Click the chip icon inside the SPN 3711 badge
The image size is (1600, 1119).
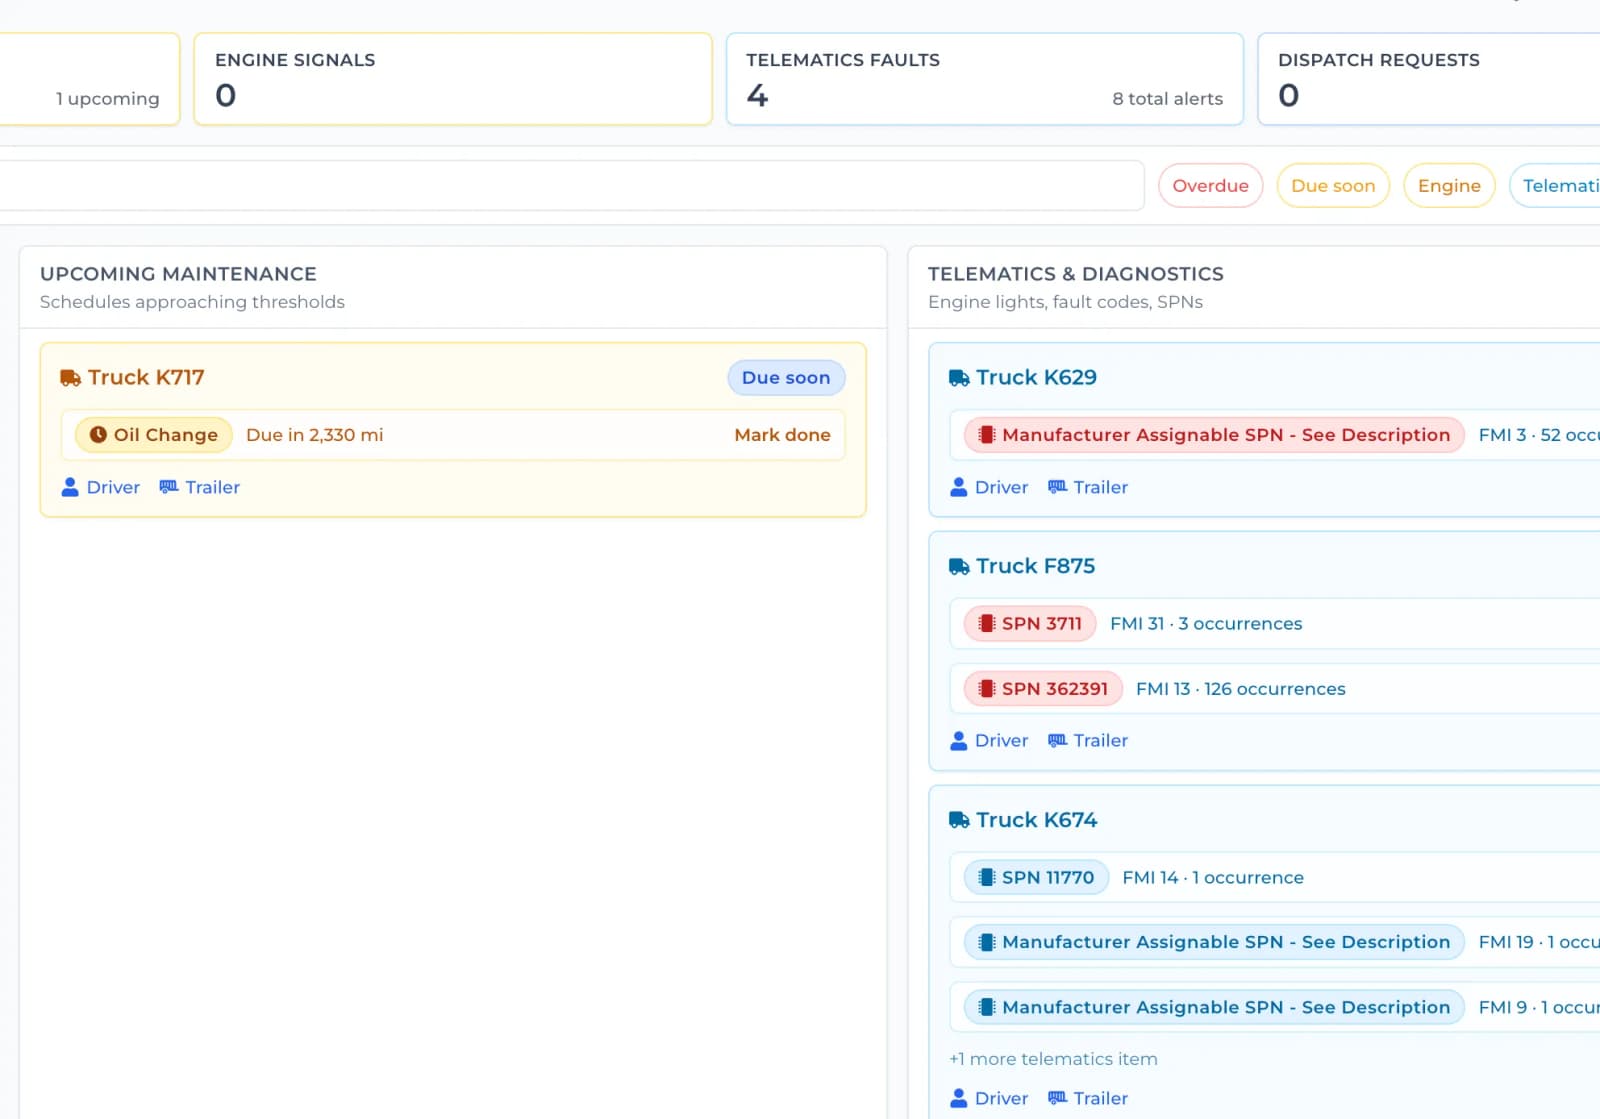point(987,623)
